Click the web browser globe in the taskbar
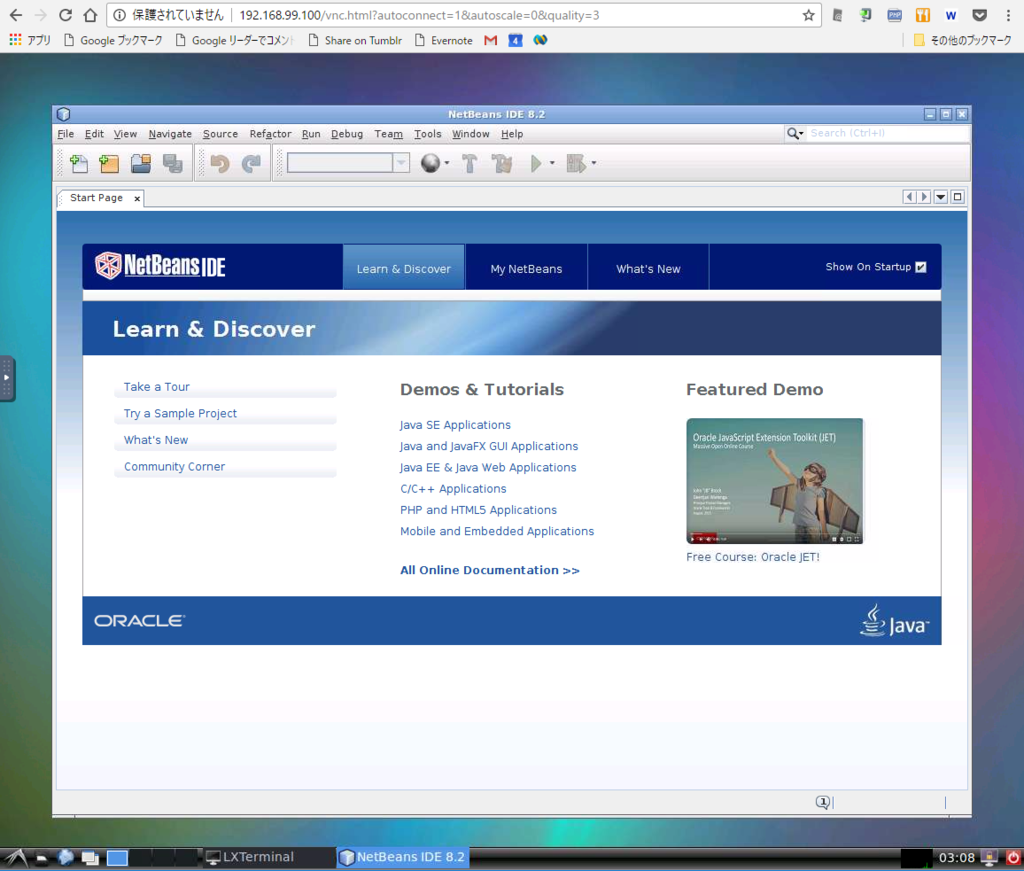1024x871 pixels. (x=65, y=857)
